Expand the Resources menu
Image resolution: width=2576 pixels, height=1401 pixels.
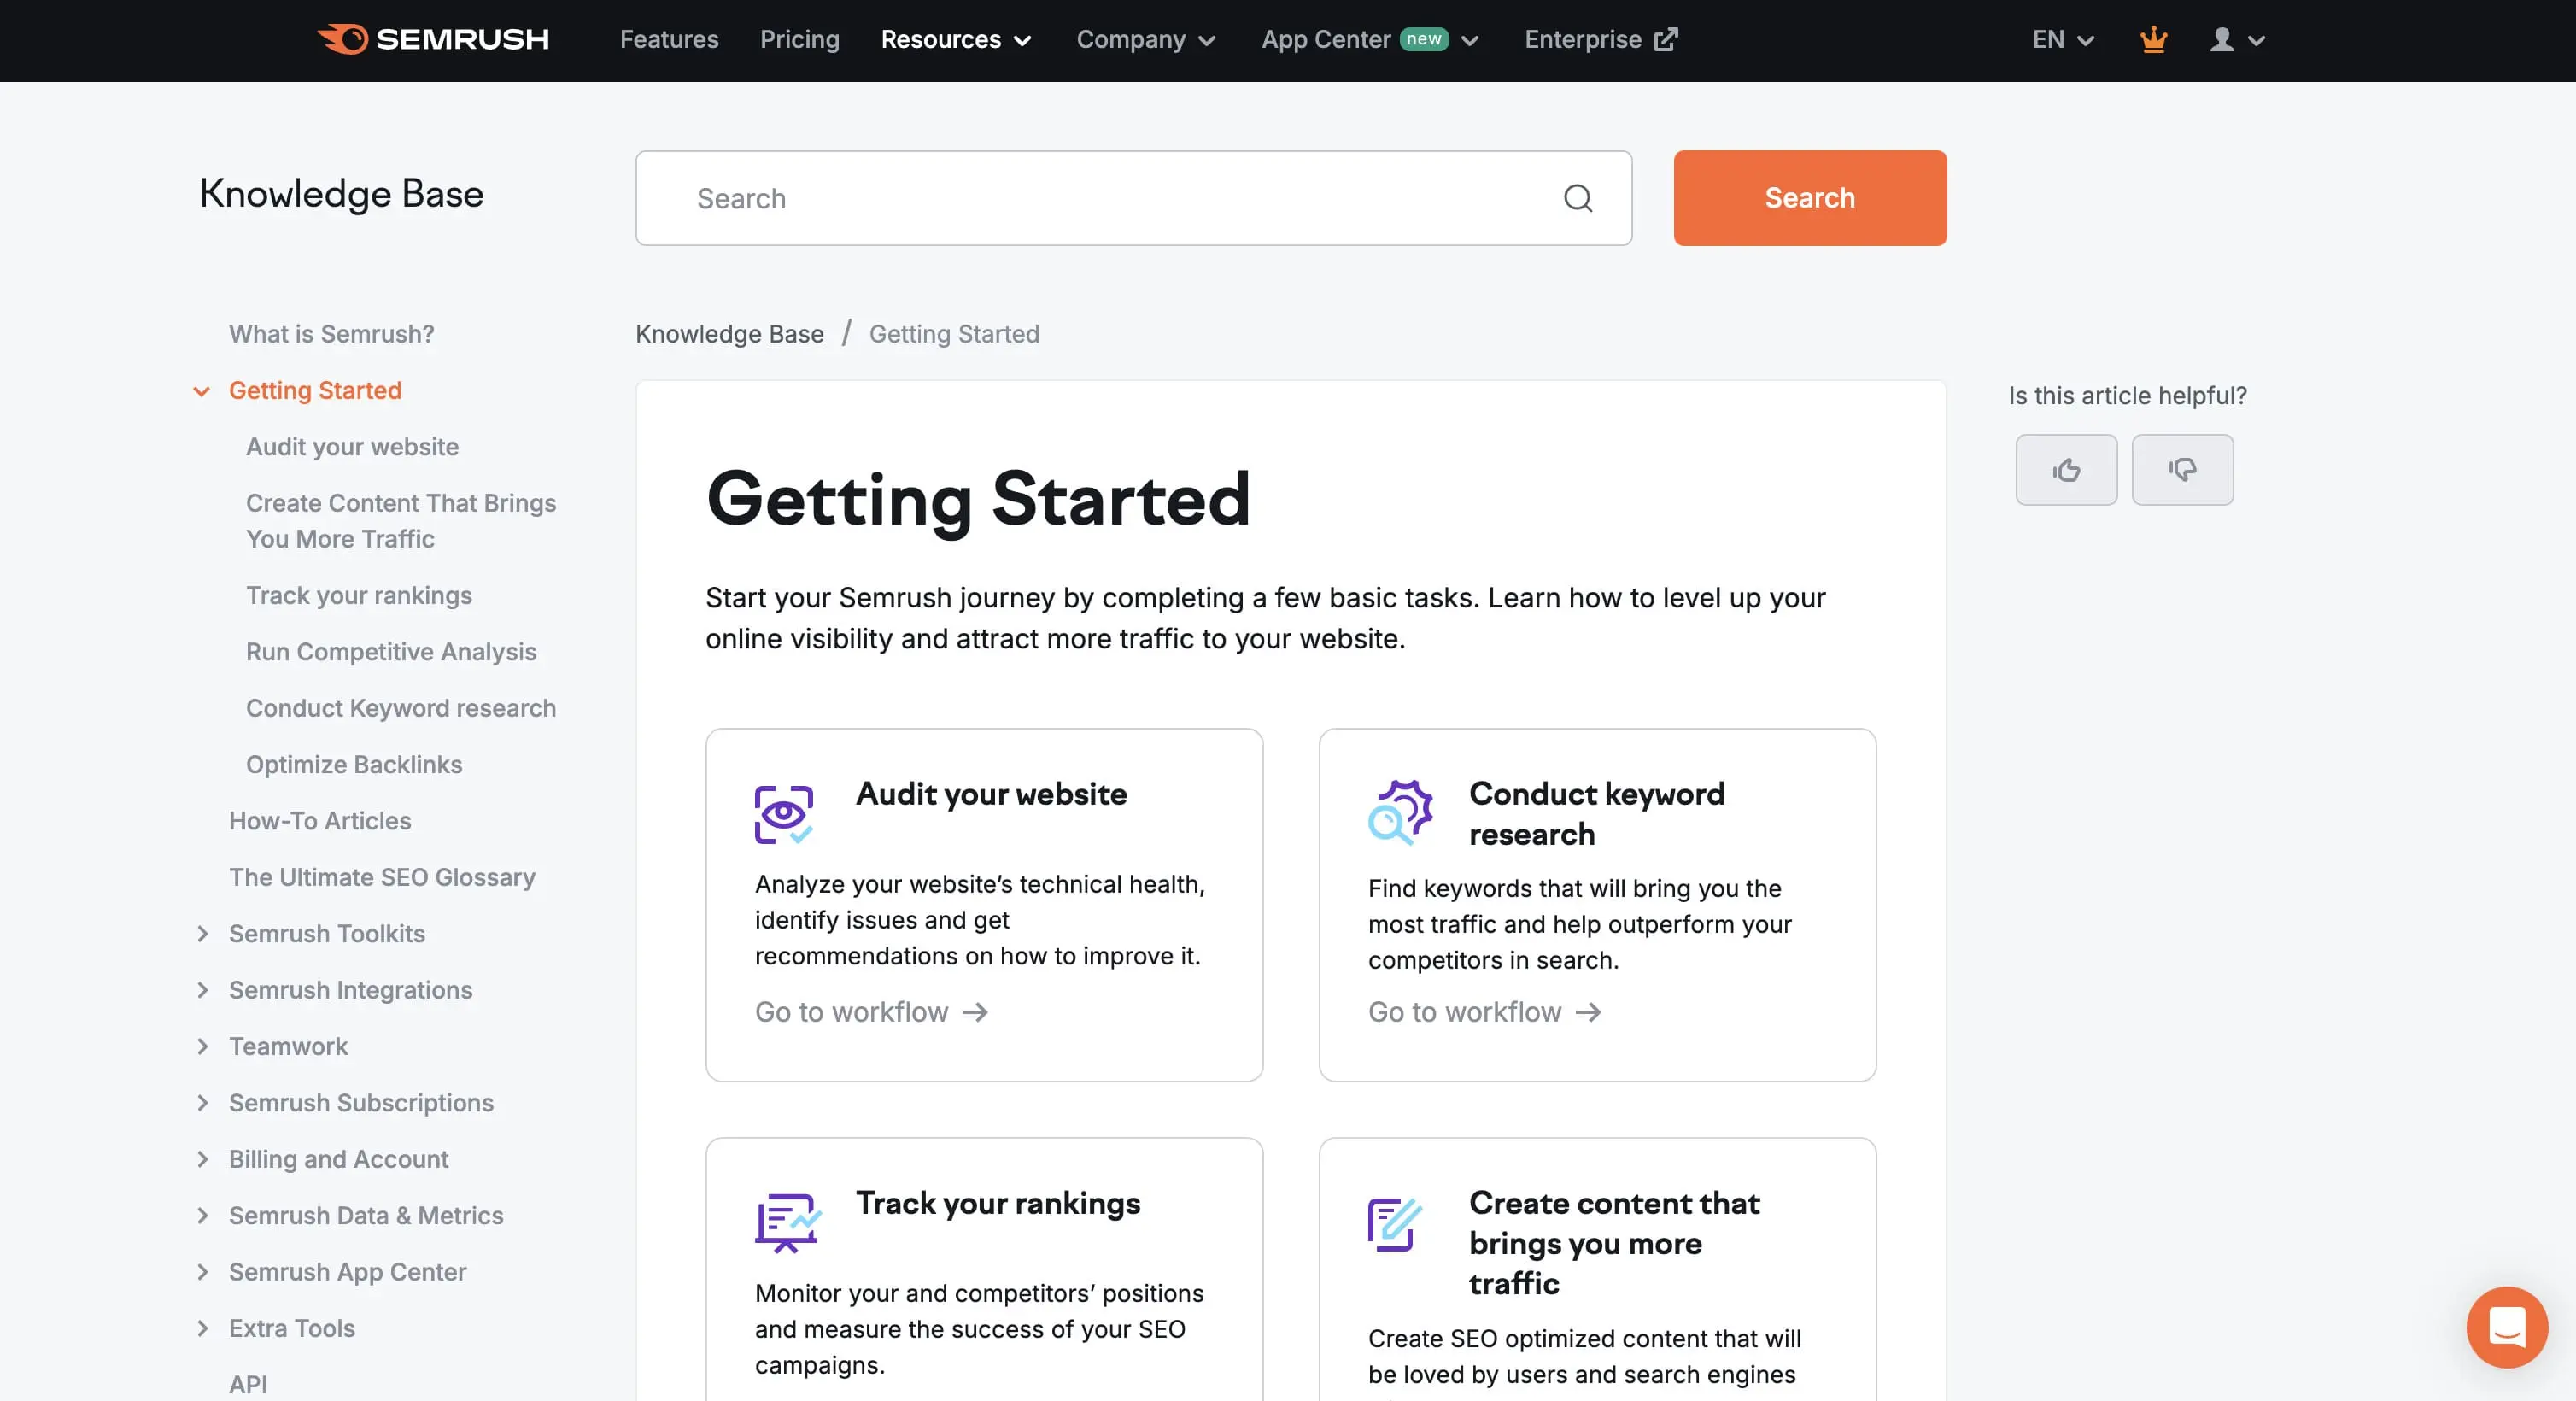click(955, 40)
